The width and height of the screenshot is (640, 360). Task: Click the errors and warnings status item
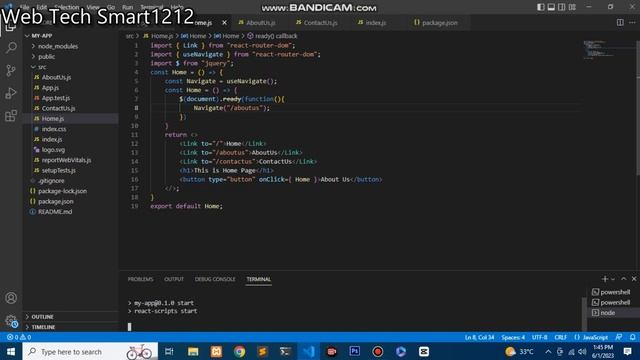[19, 337]
